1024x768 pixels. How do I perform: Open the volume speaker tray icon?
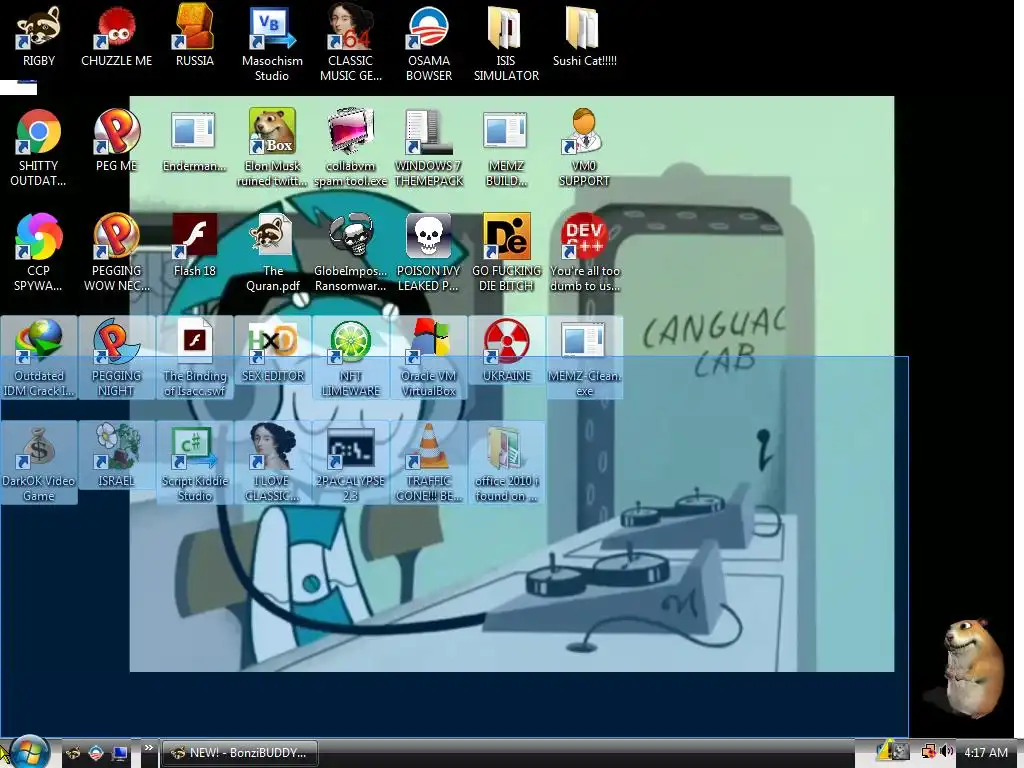947,752
